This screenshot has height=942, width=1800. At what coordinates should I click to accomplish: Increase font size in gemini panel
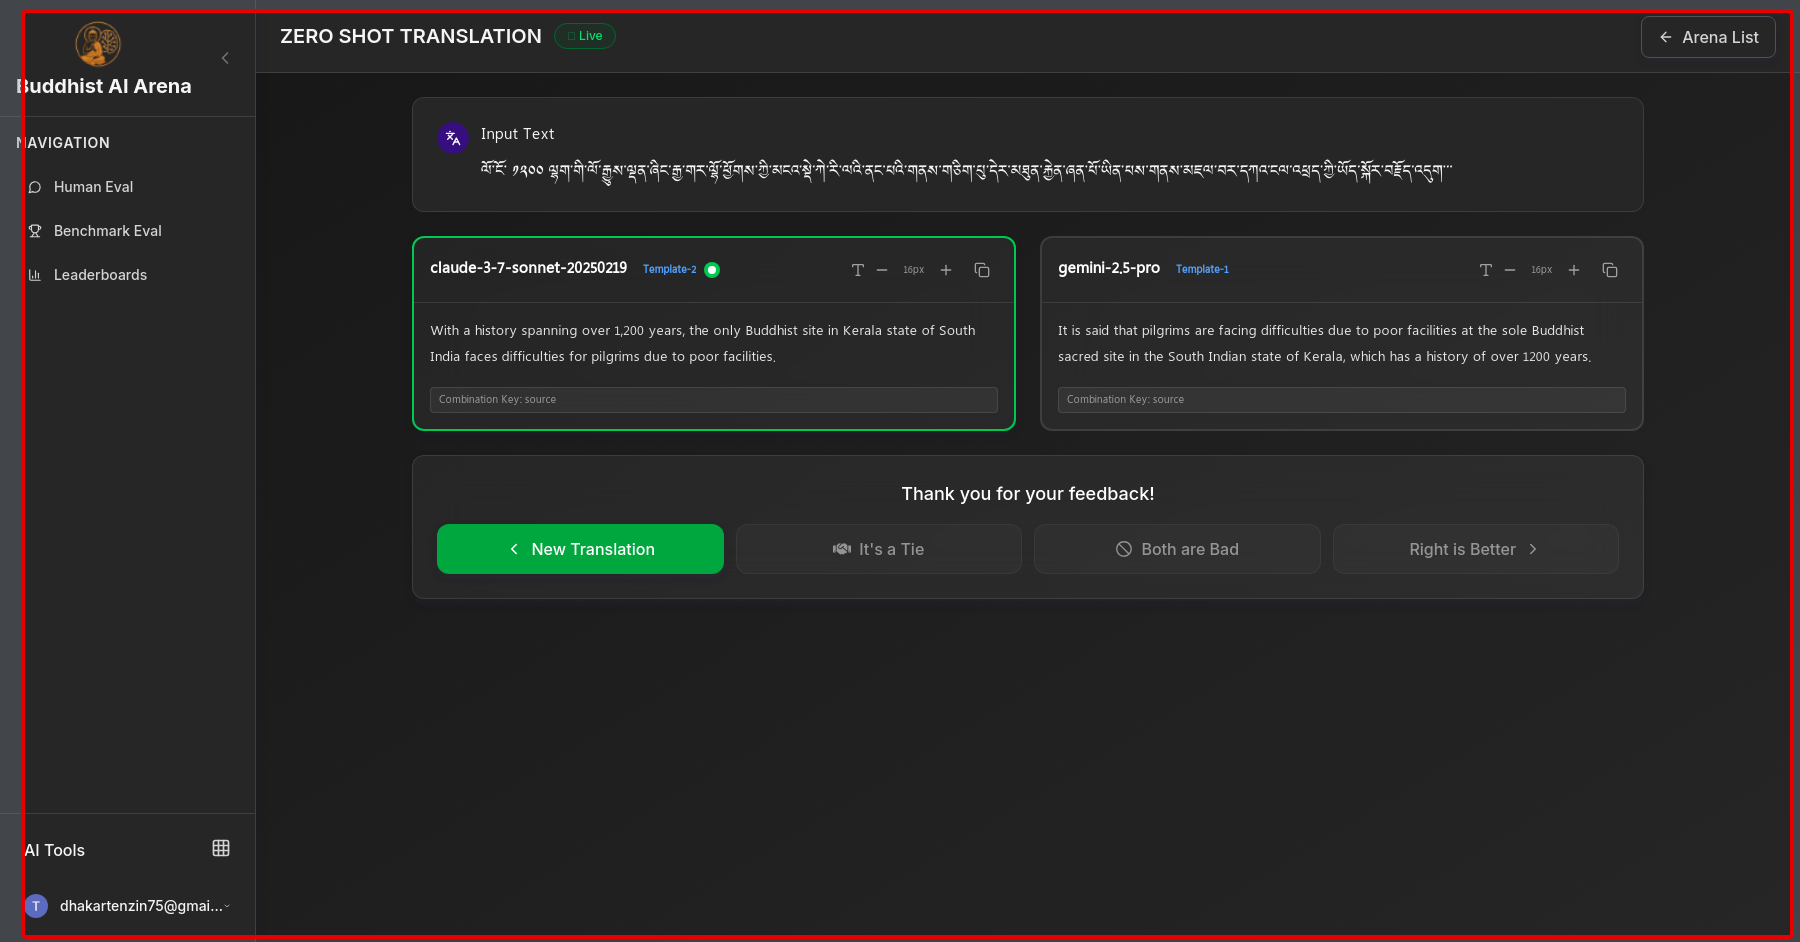tap(1574, 270)
